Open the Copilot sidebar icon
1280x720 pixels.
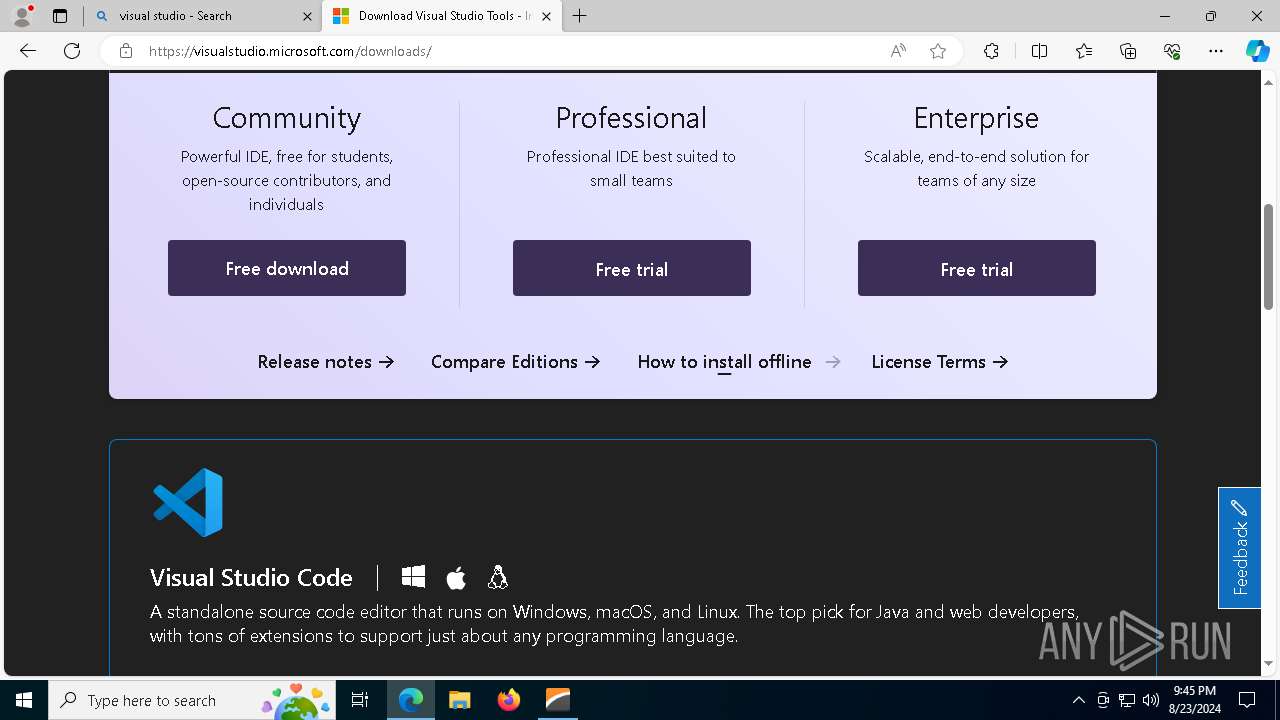point(1257,51)
